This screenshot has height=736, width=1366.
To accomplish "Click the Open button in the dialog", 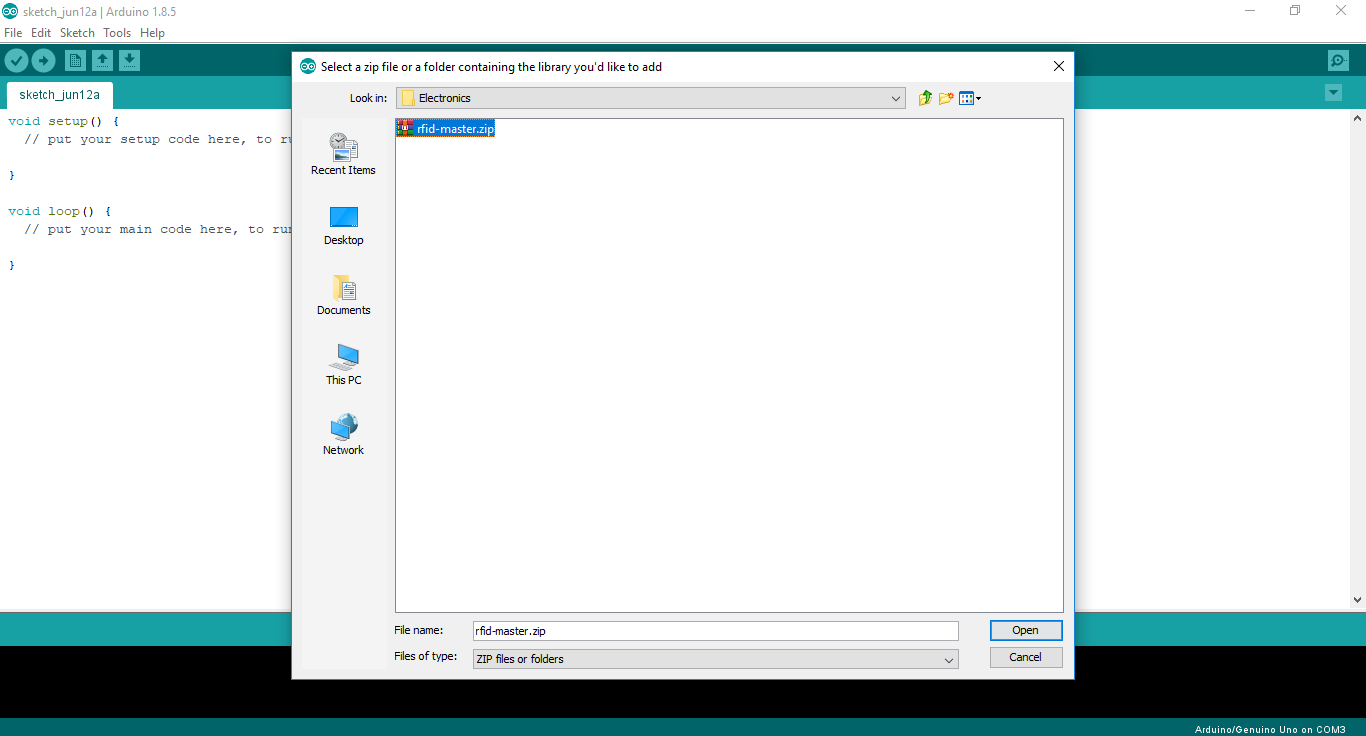I will tap(1026, 630).
